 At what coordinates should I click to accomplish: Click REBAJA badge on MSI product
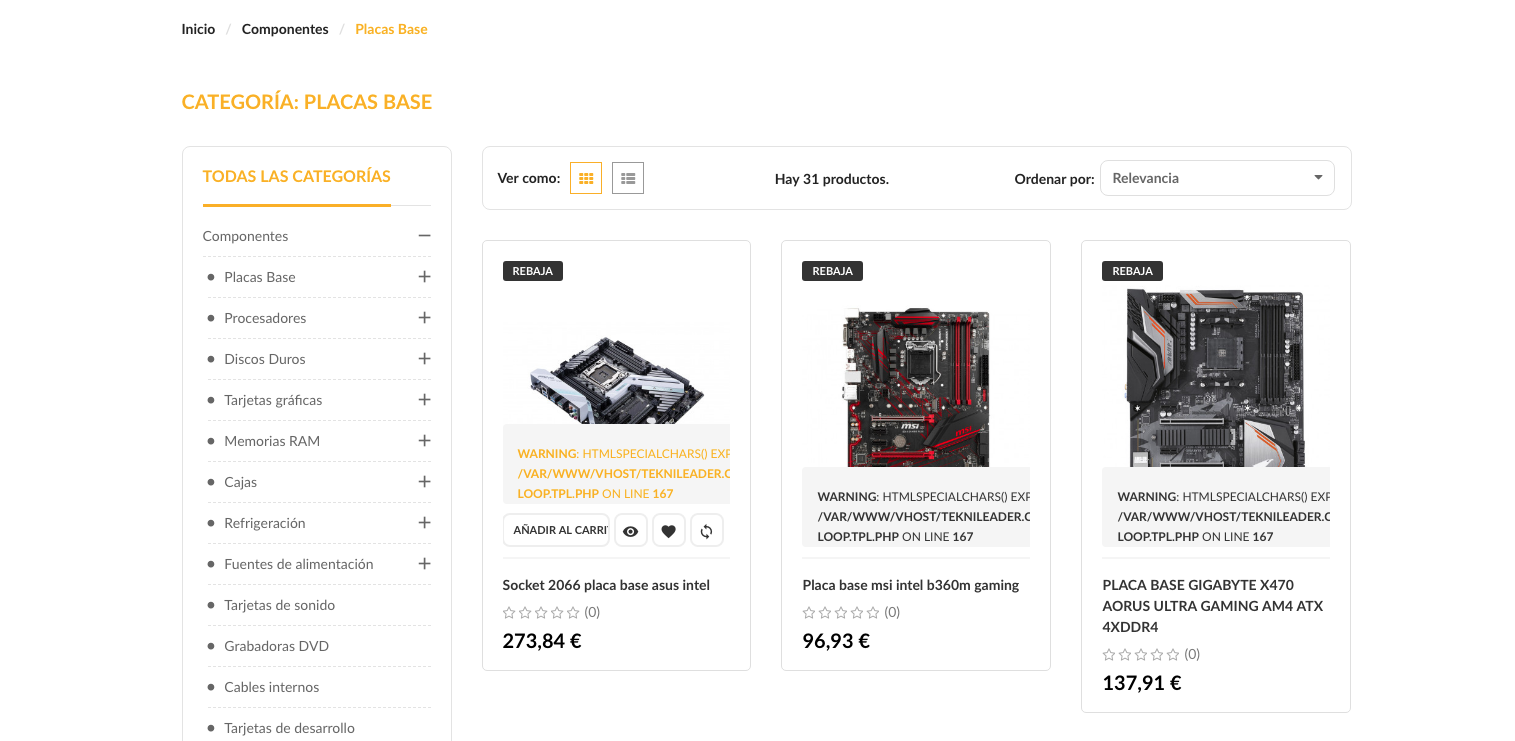833,271
